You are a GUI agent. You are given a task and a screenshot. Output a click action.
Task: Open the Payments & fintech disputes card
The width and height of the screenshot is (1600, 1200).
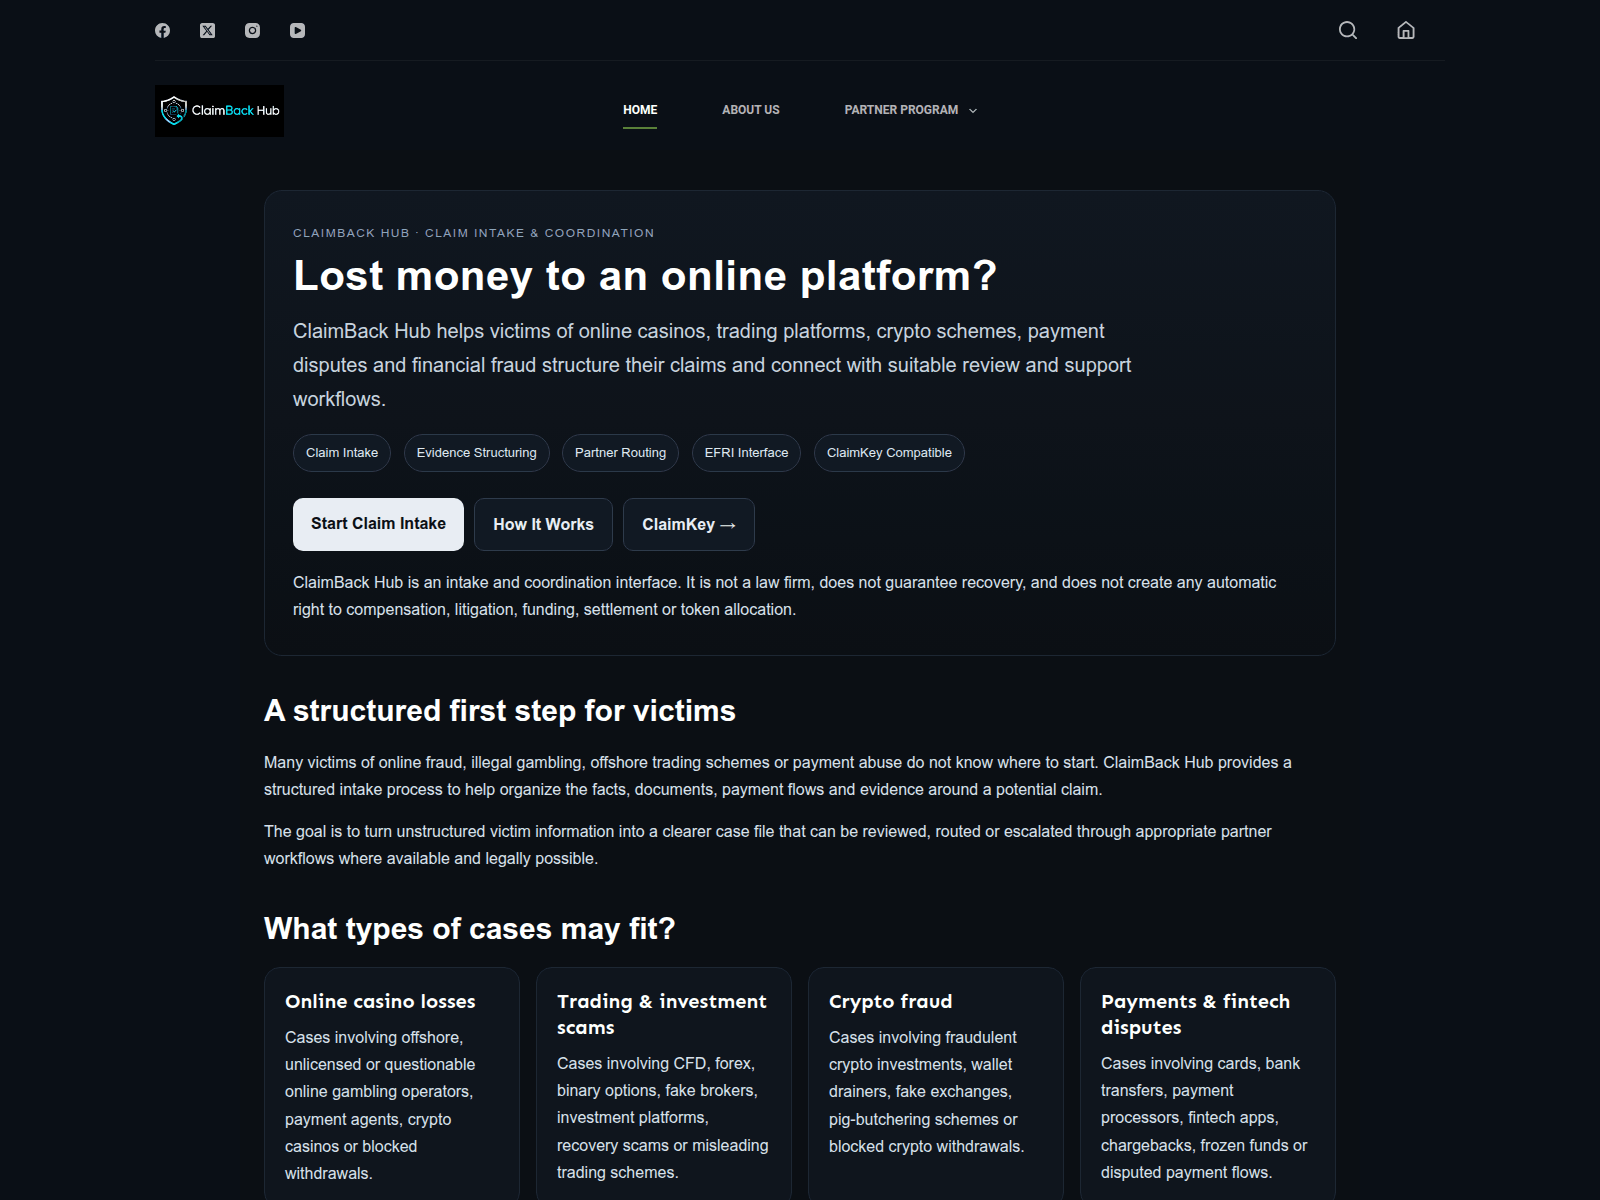coord(1208,1083)
